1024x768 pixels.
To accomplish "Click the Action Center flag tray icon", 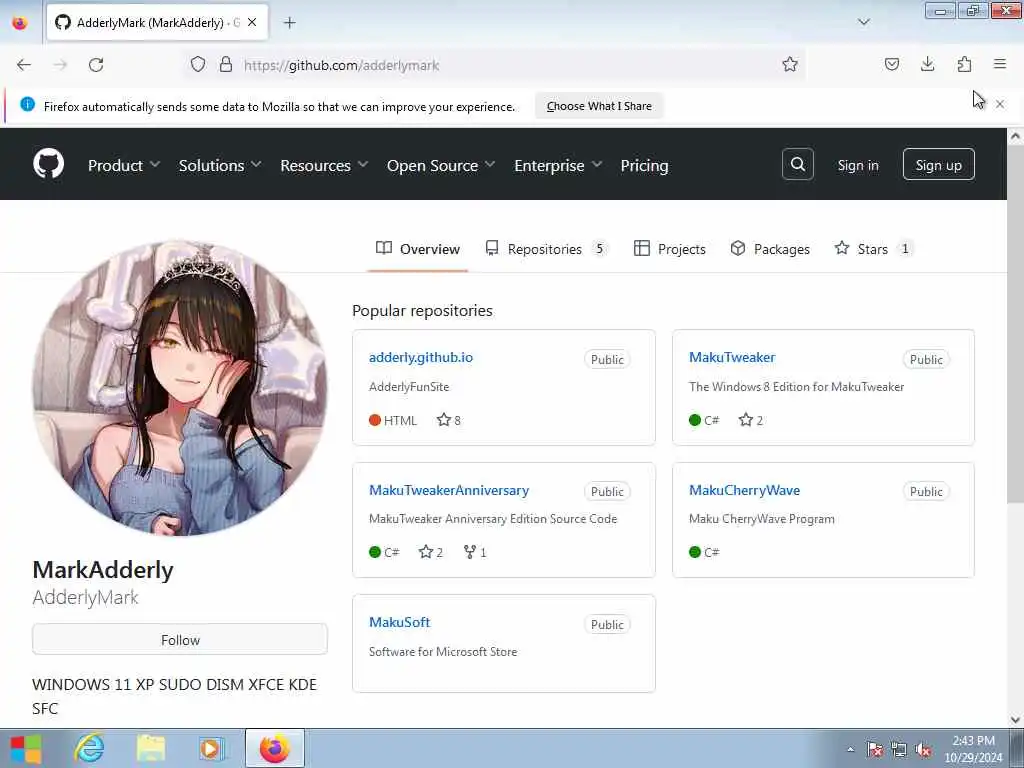I will (874, 750).
